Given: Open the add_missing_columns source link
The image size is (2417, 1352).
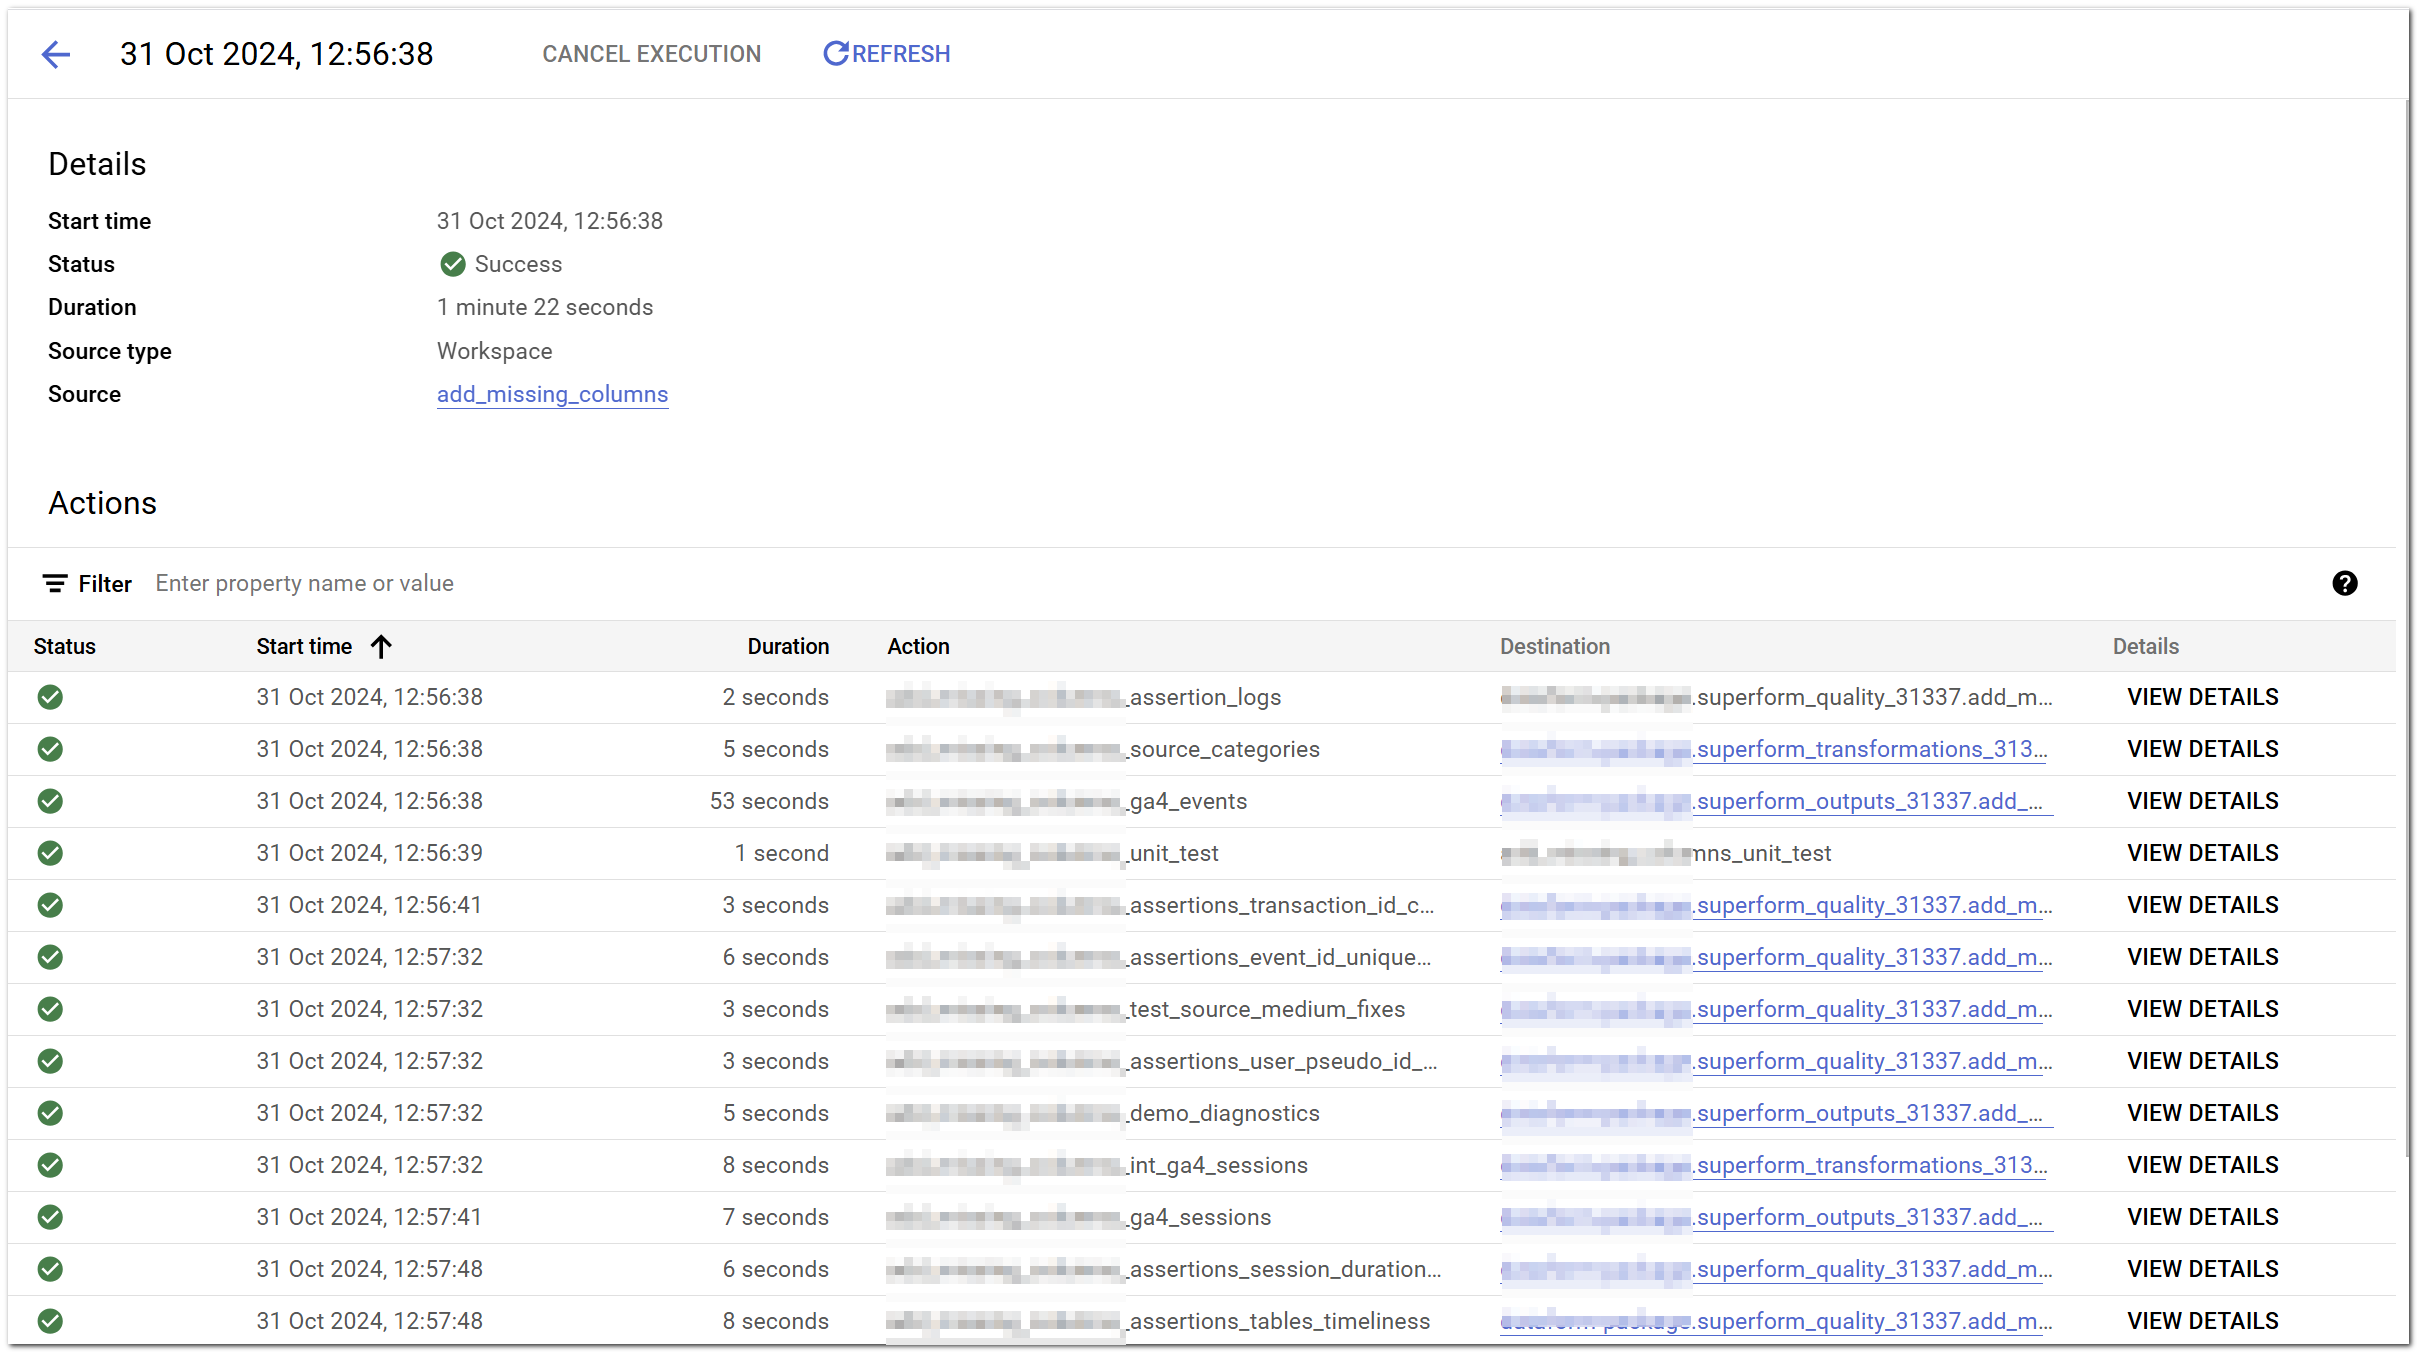Looking at the screenshot, I should pyautogui.click(x=552, y=394).
